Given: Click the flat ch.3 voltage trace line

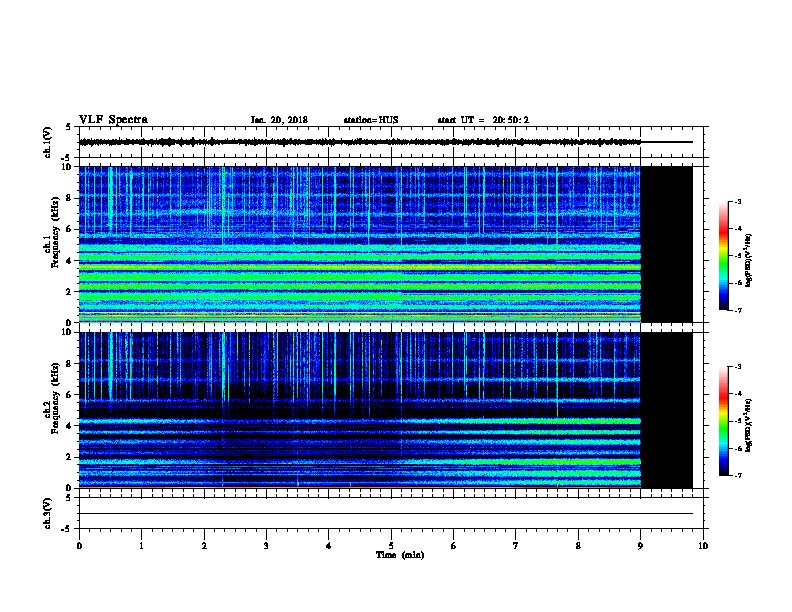Looking at the screenshot, I should (x=386, y=514).
